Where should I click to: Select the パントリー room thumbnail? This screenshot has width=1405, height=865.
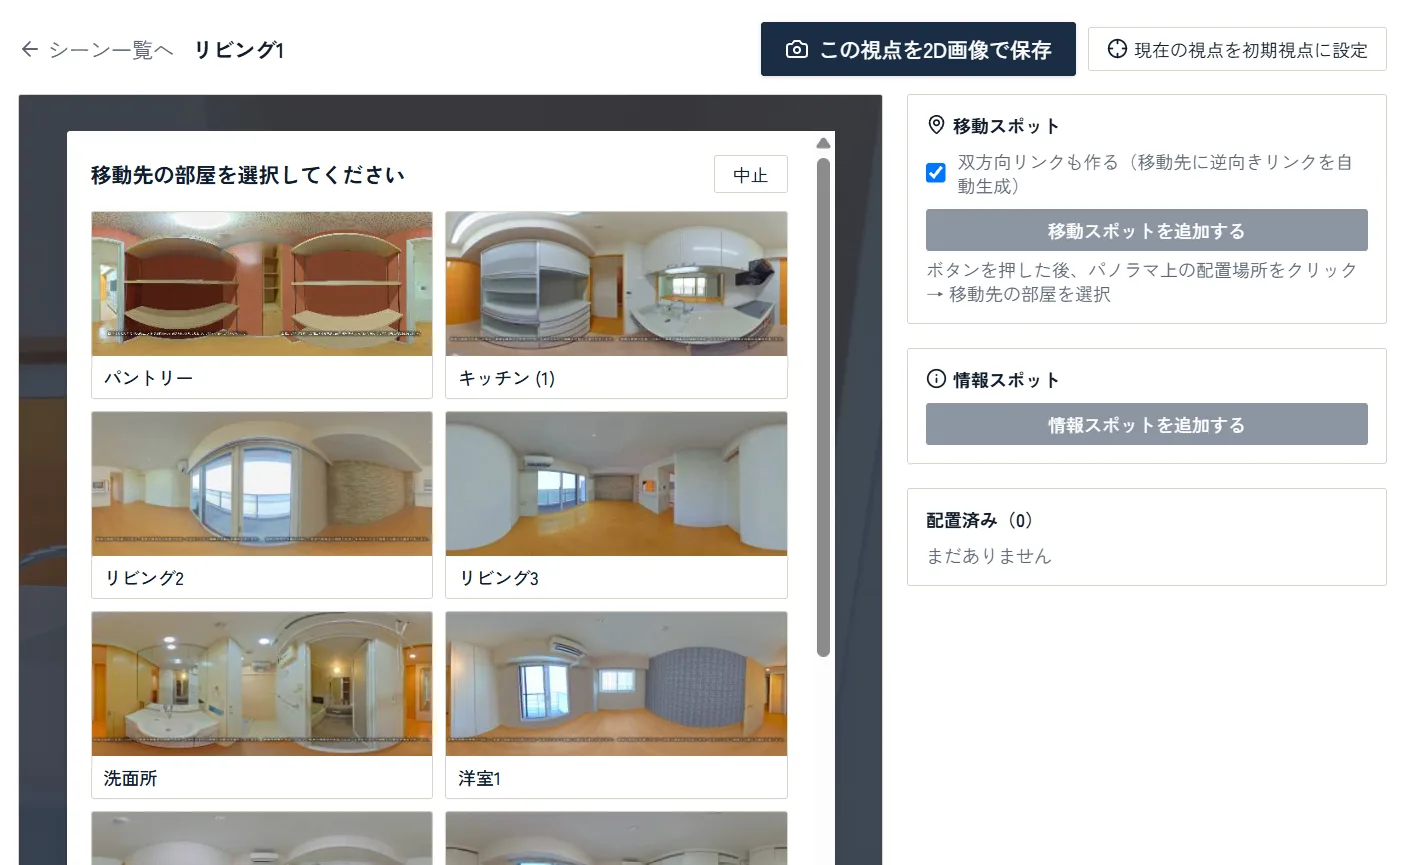click(262, 284)
